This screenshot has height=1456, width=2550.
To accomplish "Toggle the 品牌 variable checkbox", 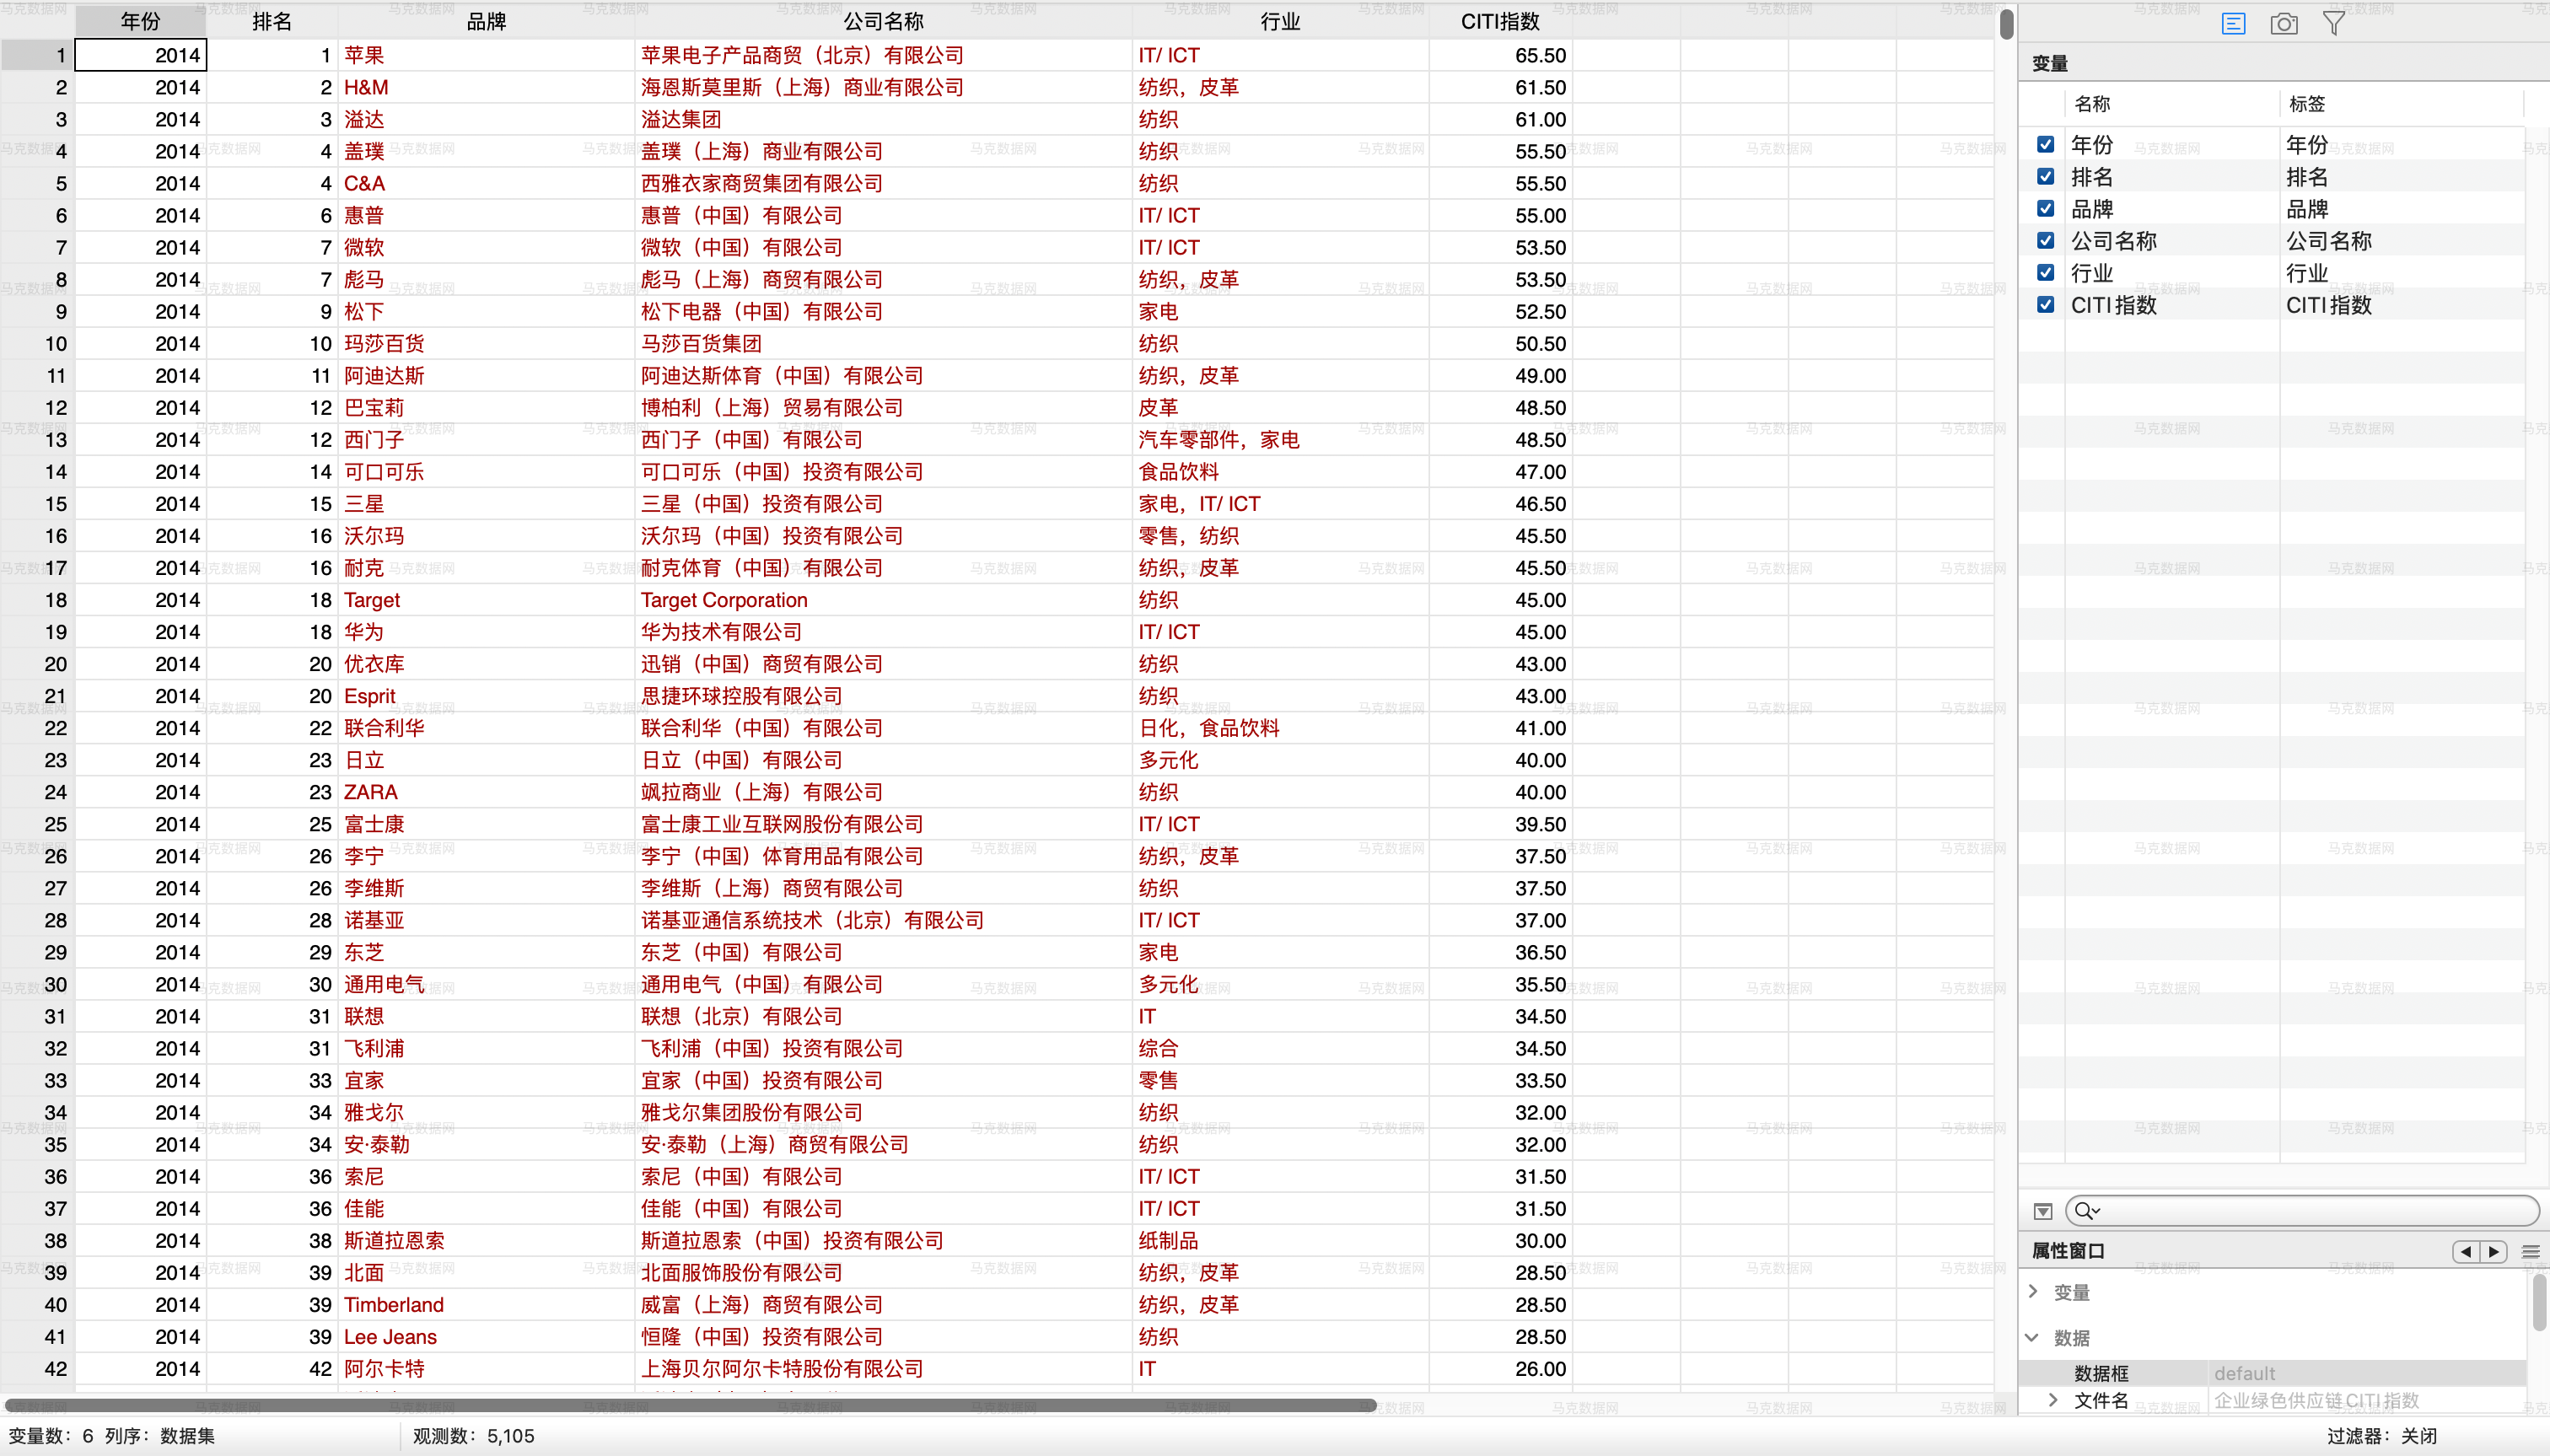I will click(x=2046, y=209).
